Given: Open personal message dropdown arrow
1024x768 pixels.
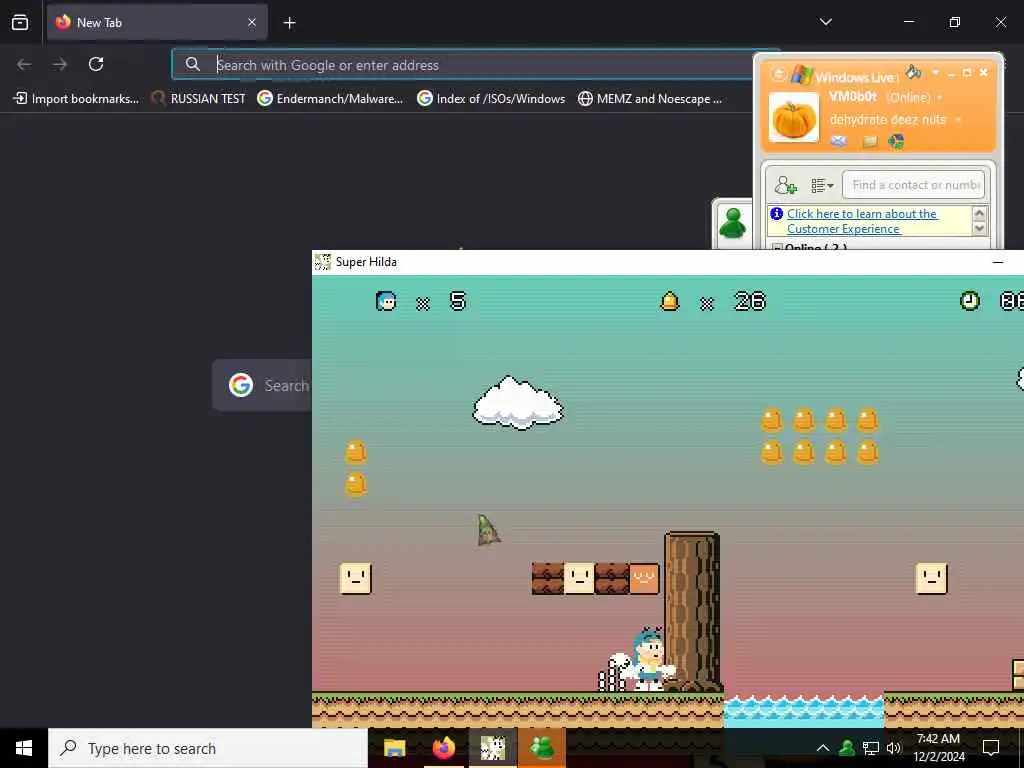Looking at the screenshot, I should (958, 120).
